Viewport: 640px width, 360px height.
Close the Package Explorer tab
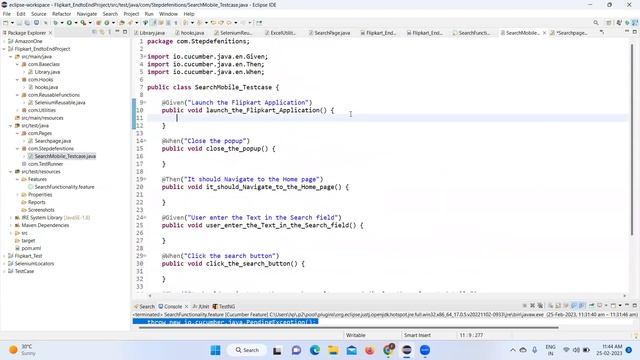tap(50, 33)
